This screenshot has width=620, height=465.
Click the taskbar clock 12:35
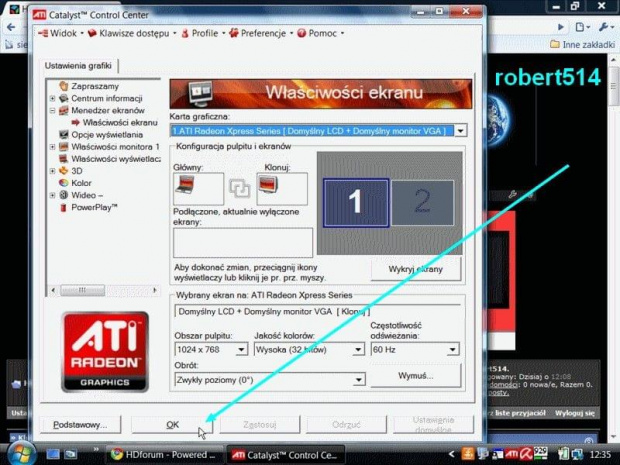coord(600,455)
